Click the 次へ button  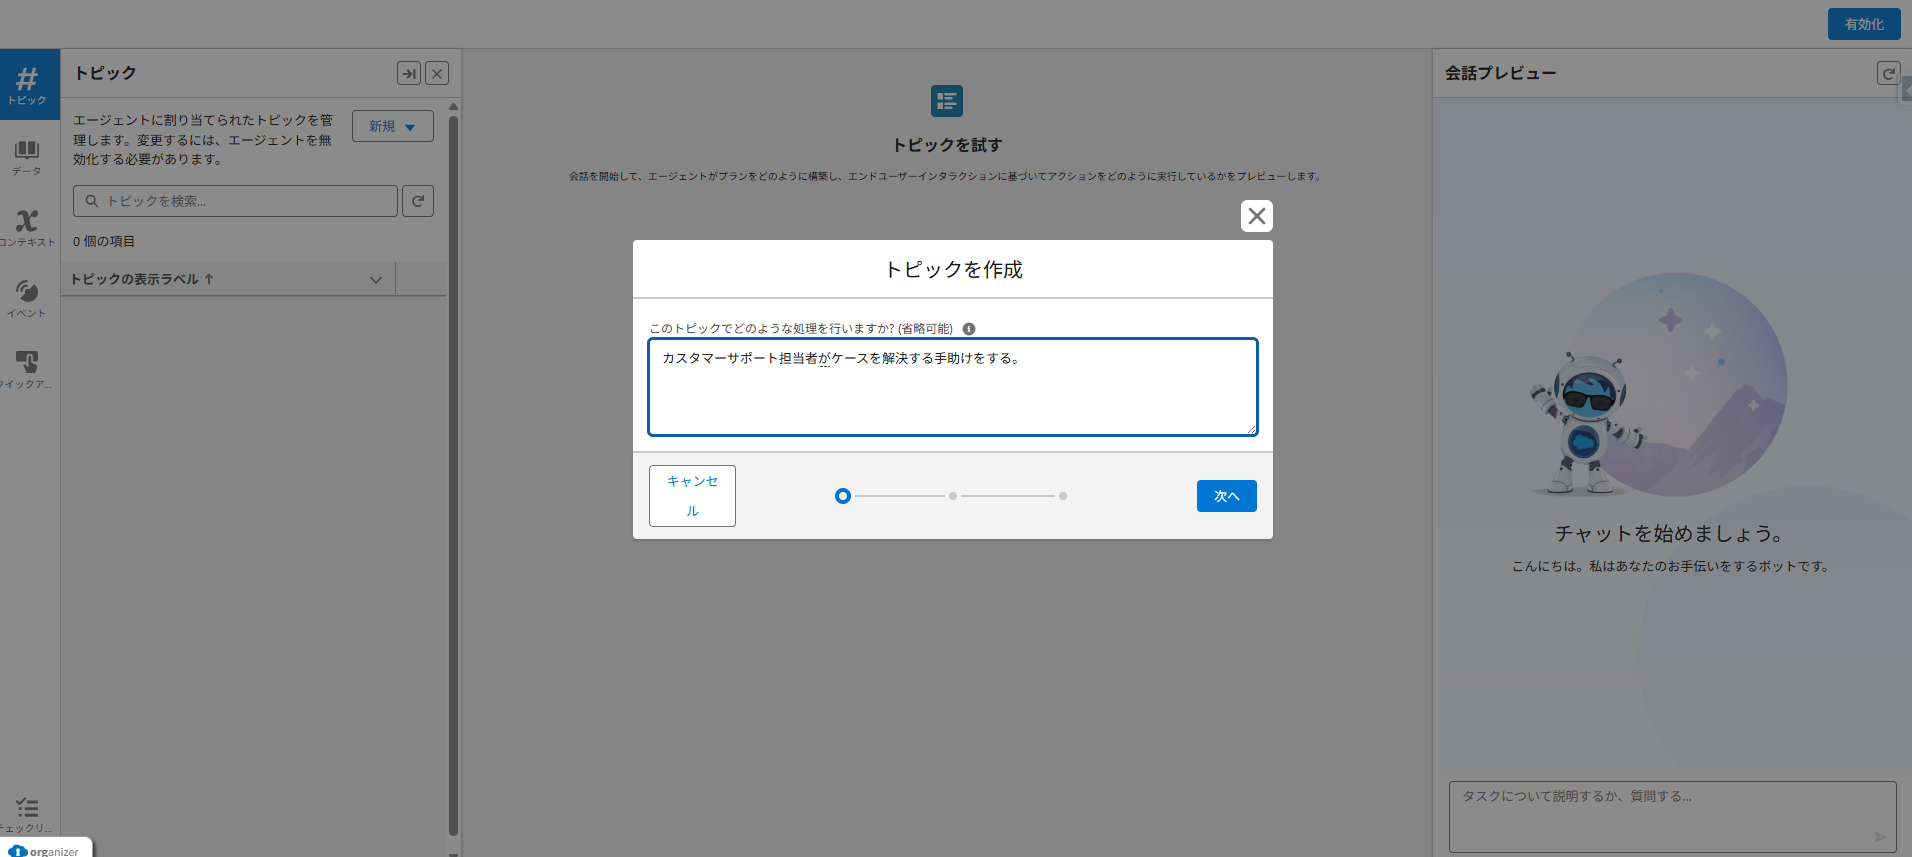[1226, 496]
